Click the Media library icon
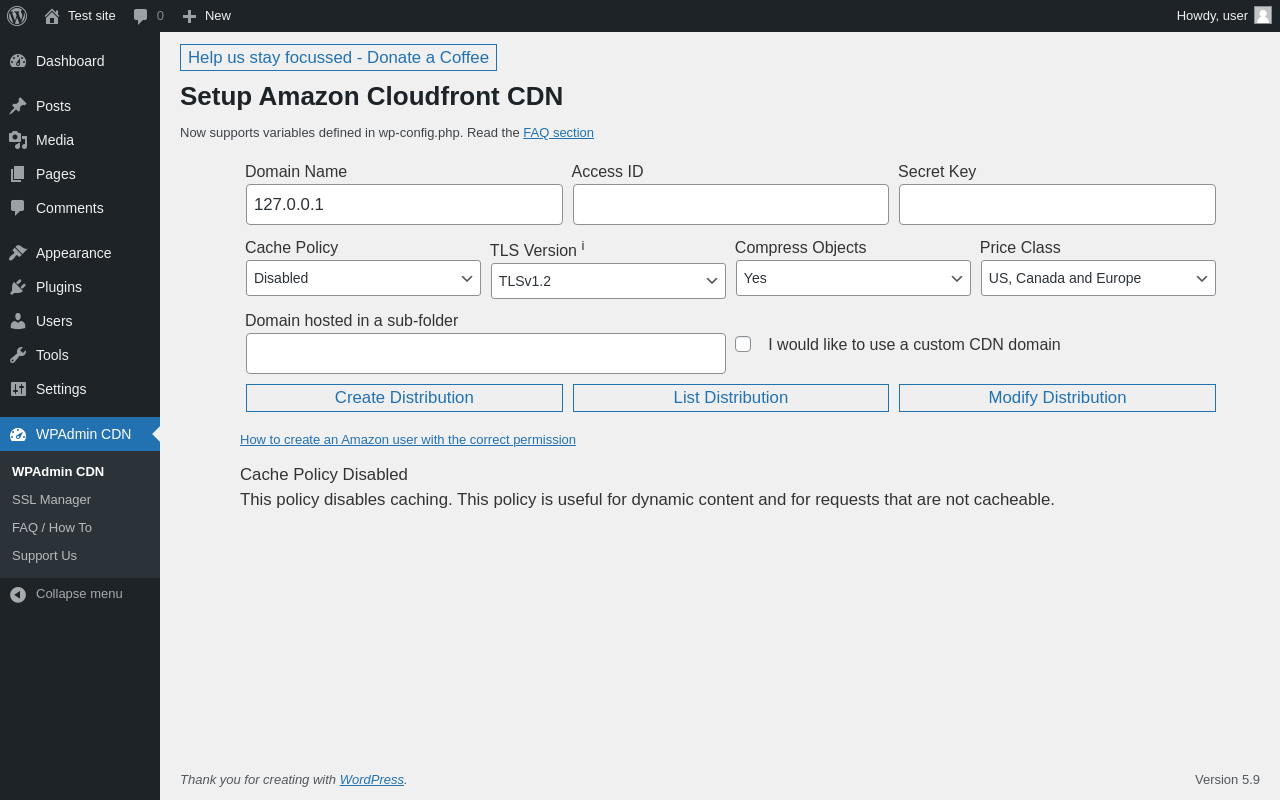 pos(18,140)
